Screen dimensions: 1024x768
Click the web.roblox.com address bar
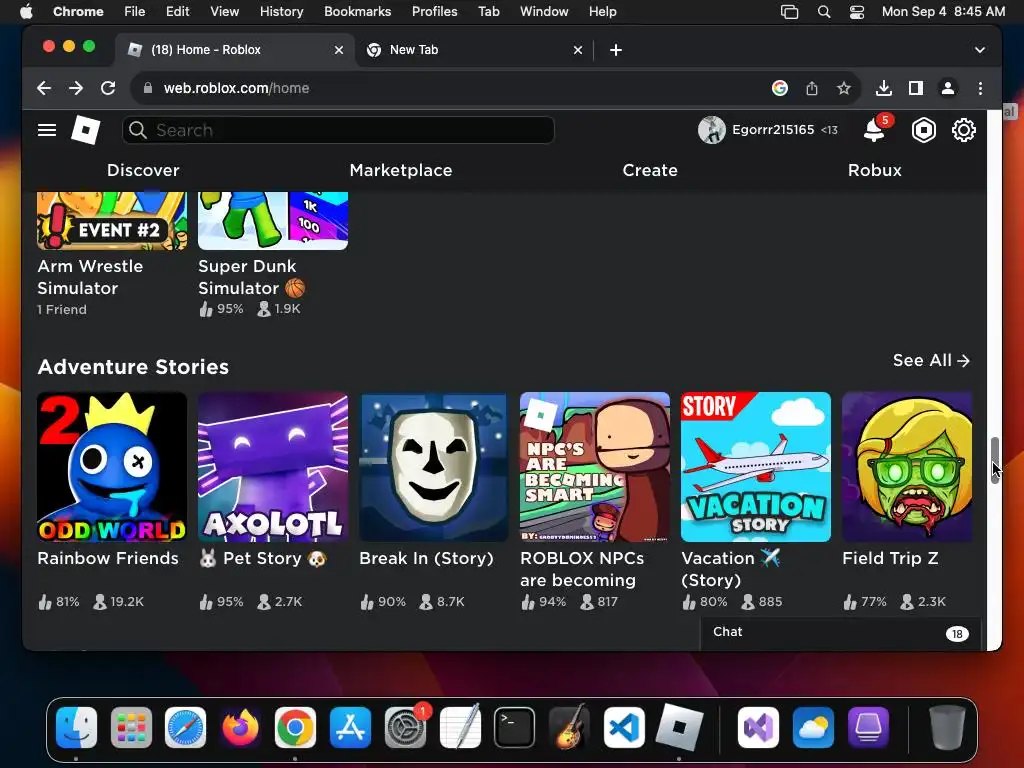click(x=451, y=88)
